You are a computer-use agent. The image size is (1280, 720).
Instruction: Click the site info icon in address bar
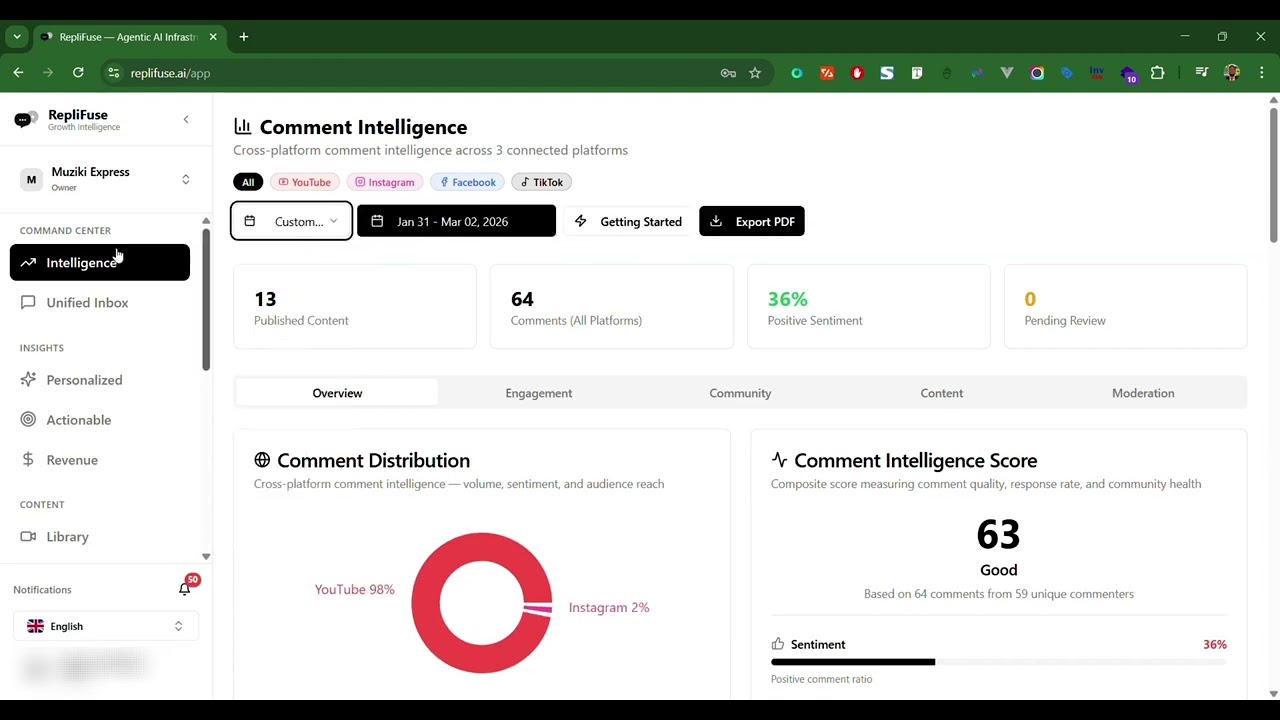coord(114,73)
